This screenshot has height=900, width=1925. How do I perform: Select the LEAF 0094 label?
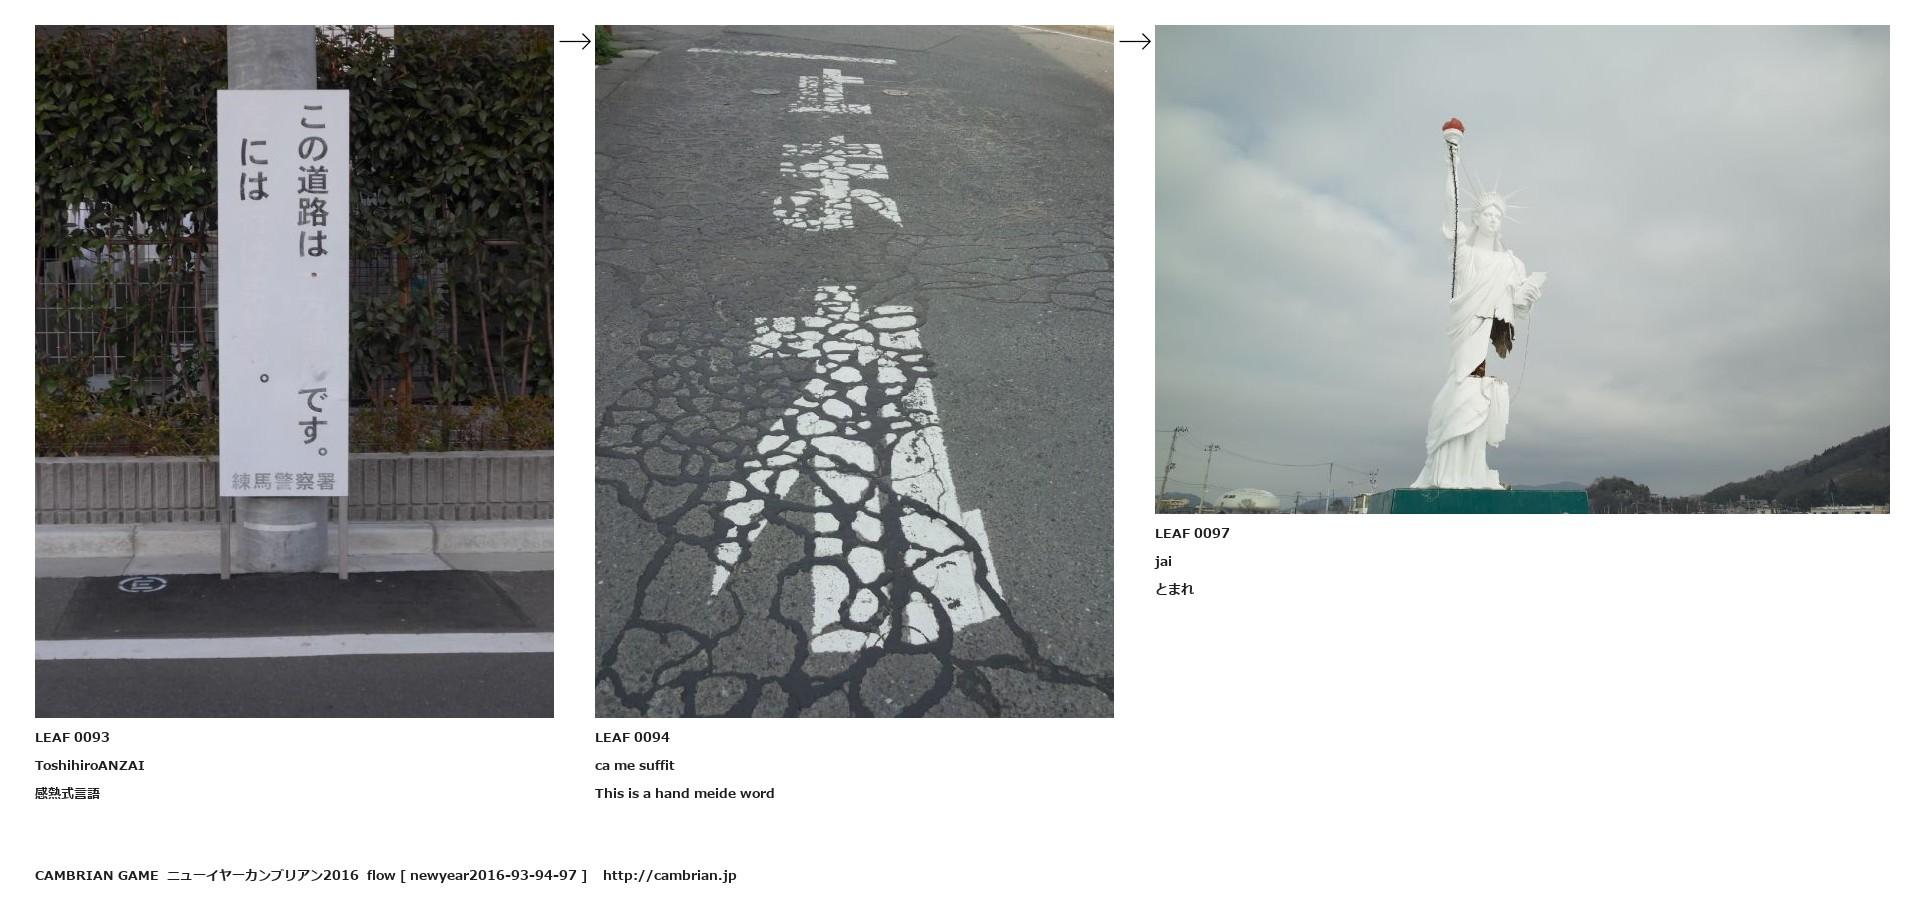[632, 737]
